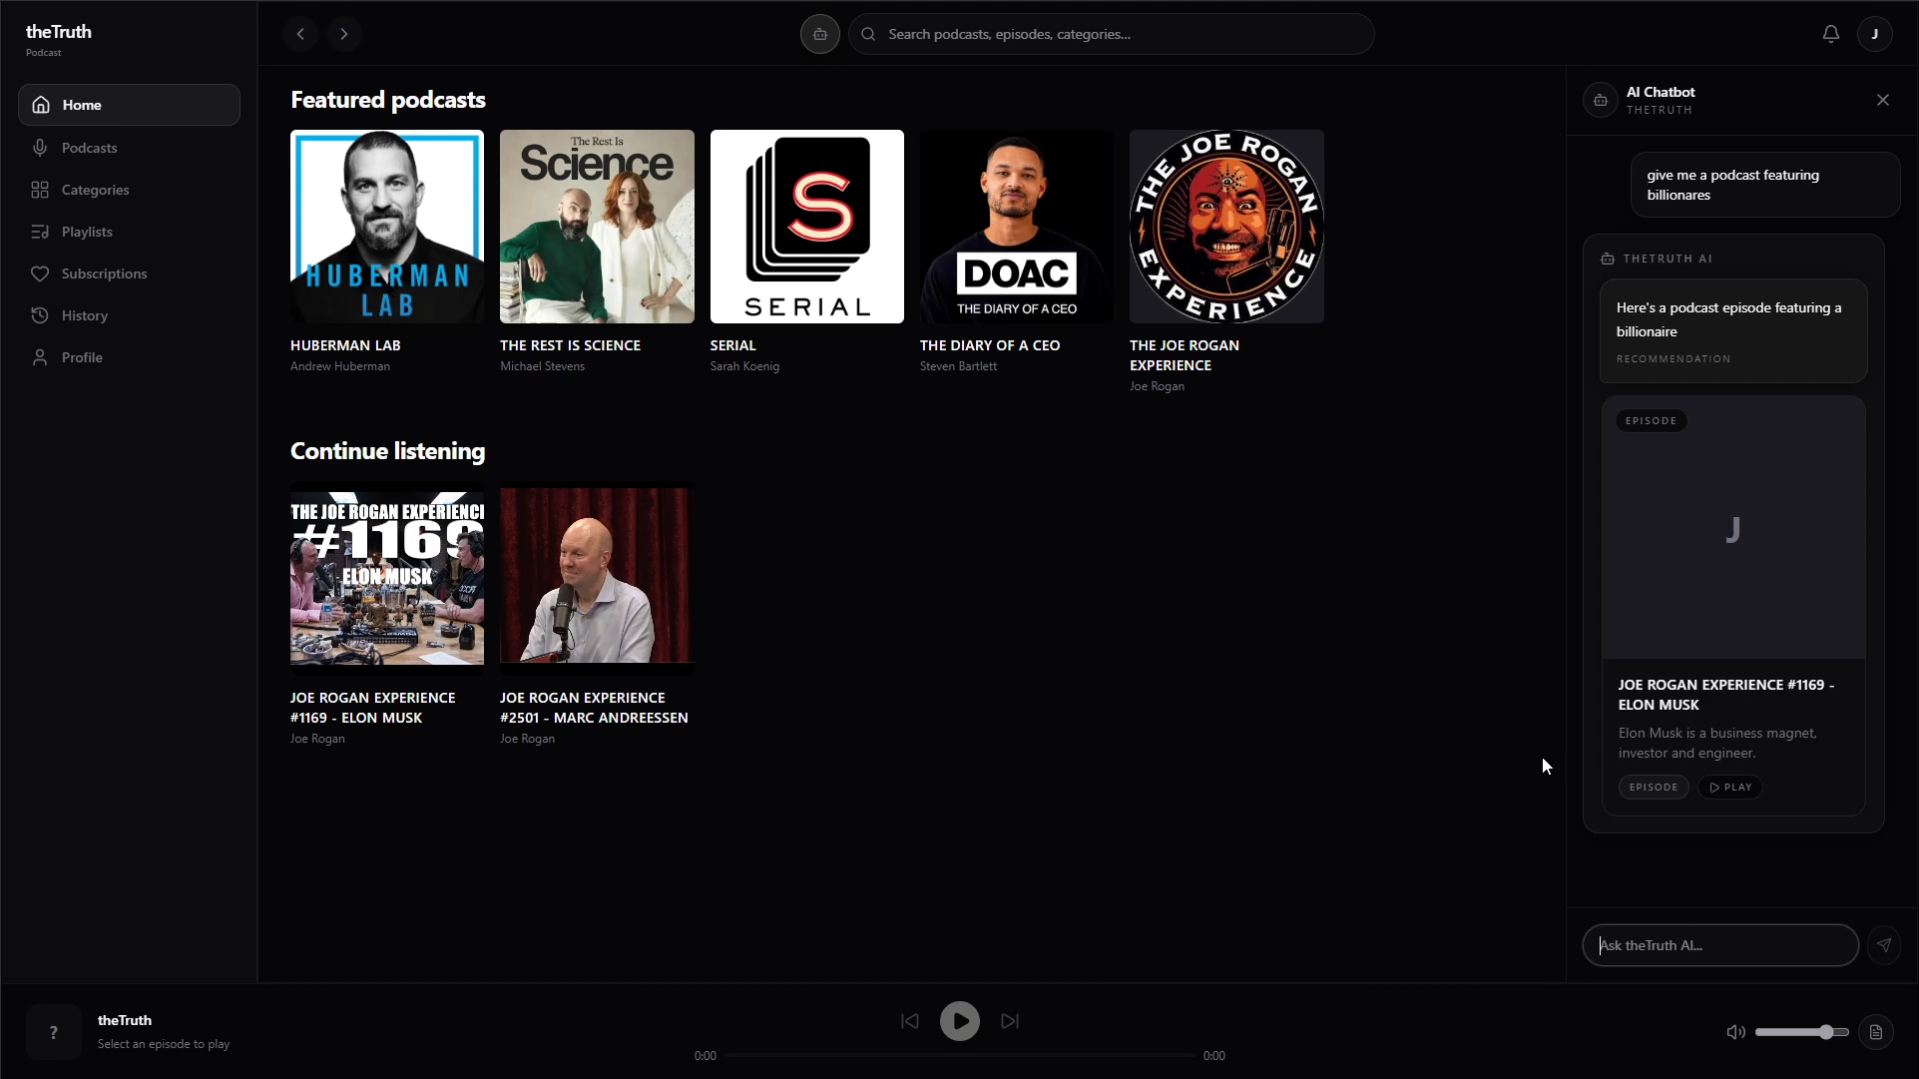Viewport: 1919px width, 1079px height.
Task: Open The Diary of a CEO cover
Action: tap(1017, 226)
